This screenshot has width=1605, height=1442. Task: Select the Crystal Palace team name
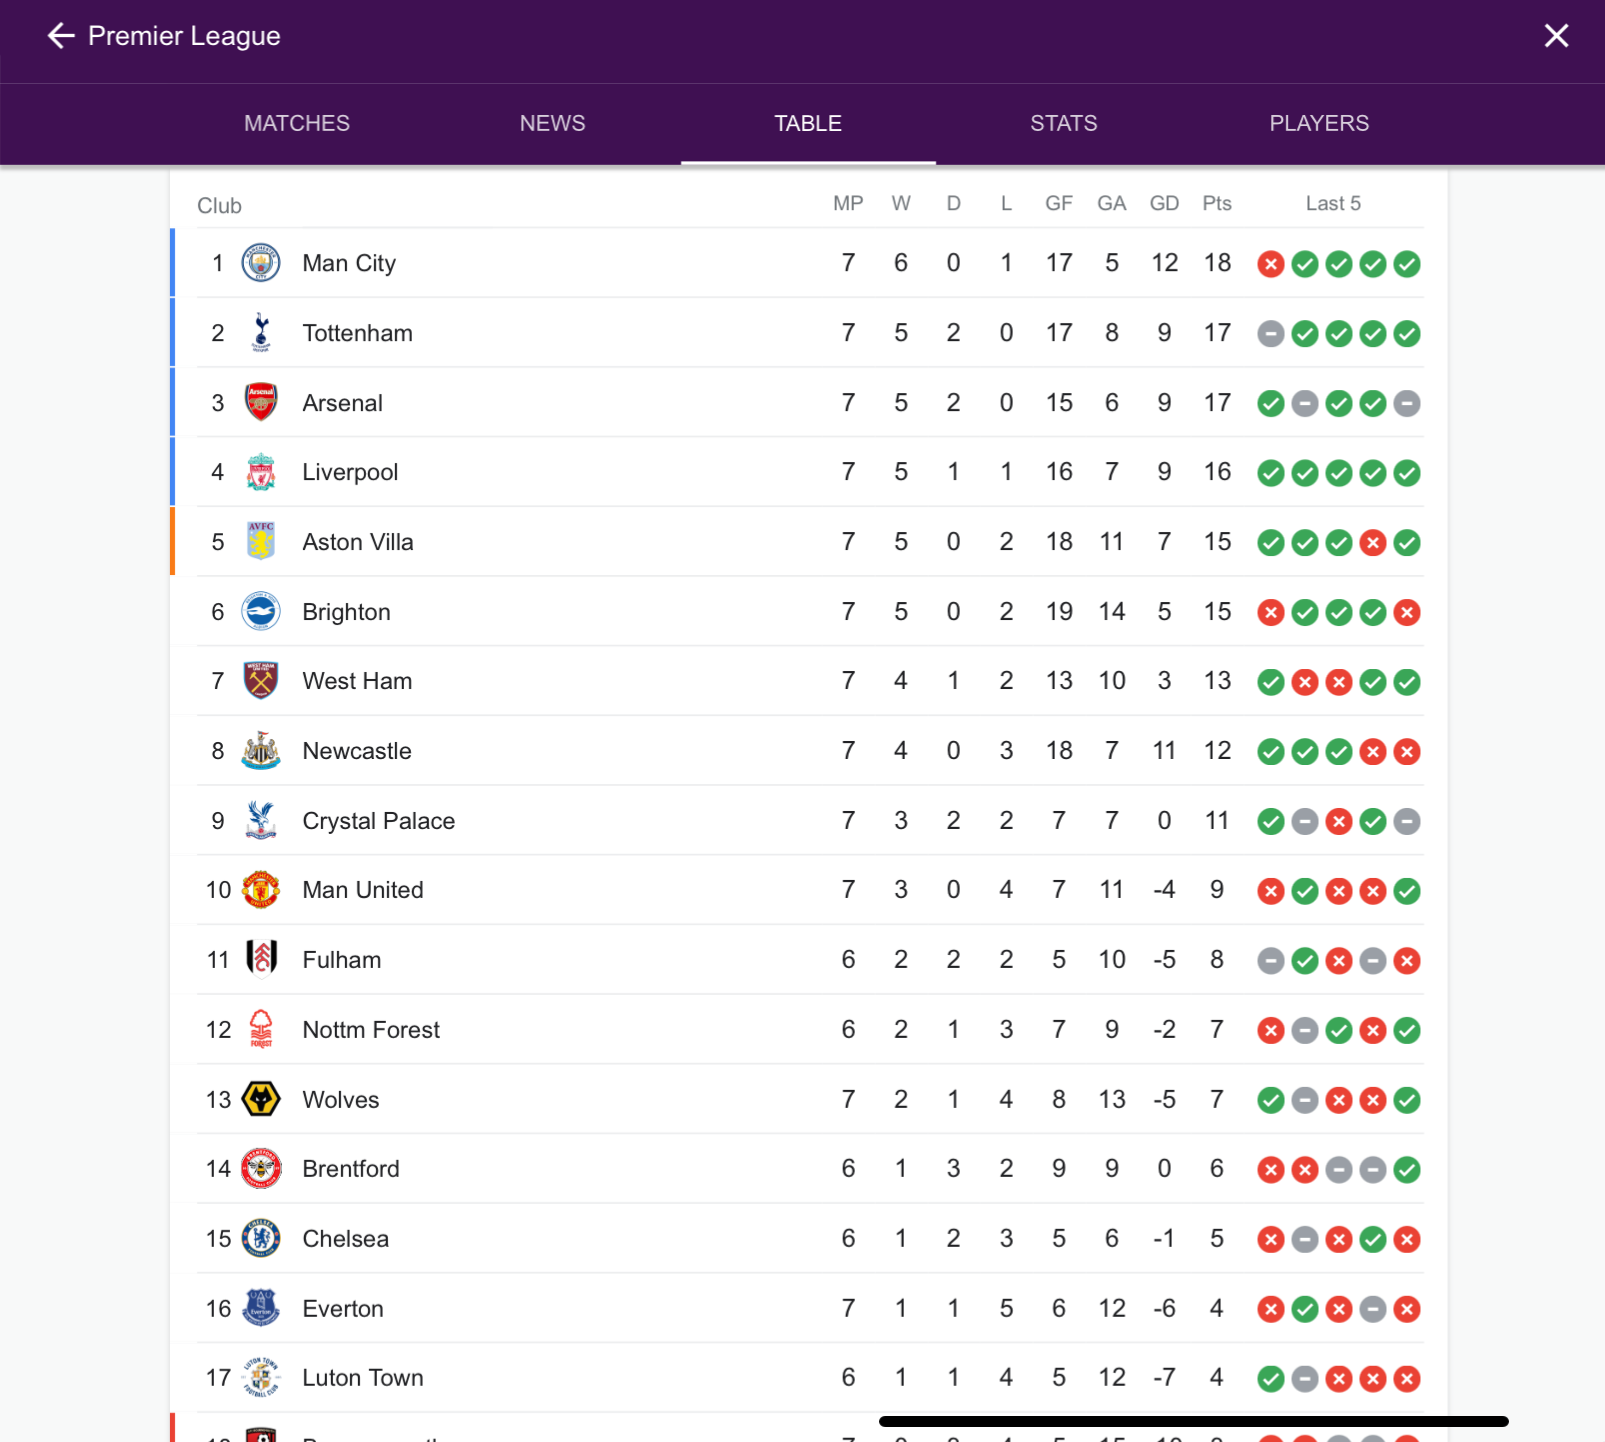pos(379,821)
